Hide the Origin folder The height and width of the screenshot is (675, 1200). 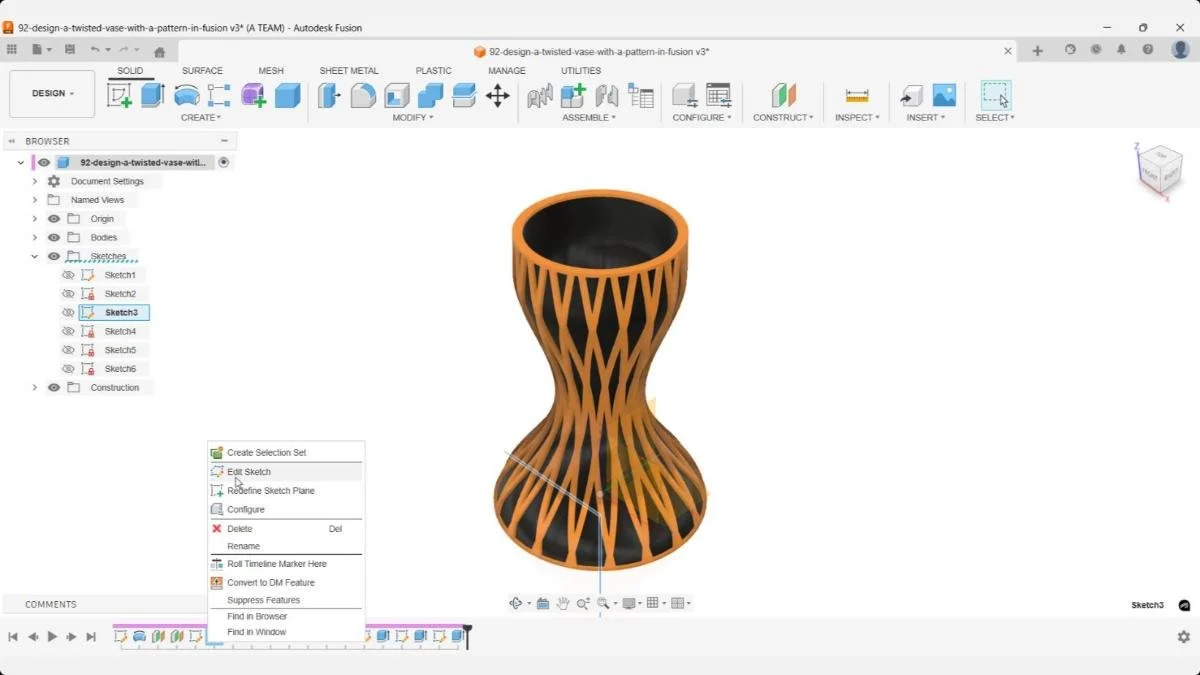pyautogui.click(x=54, y=219)
